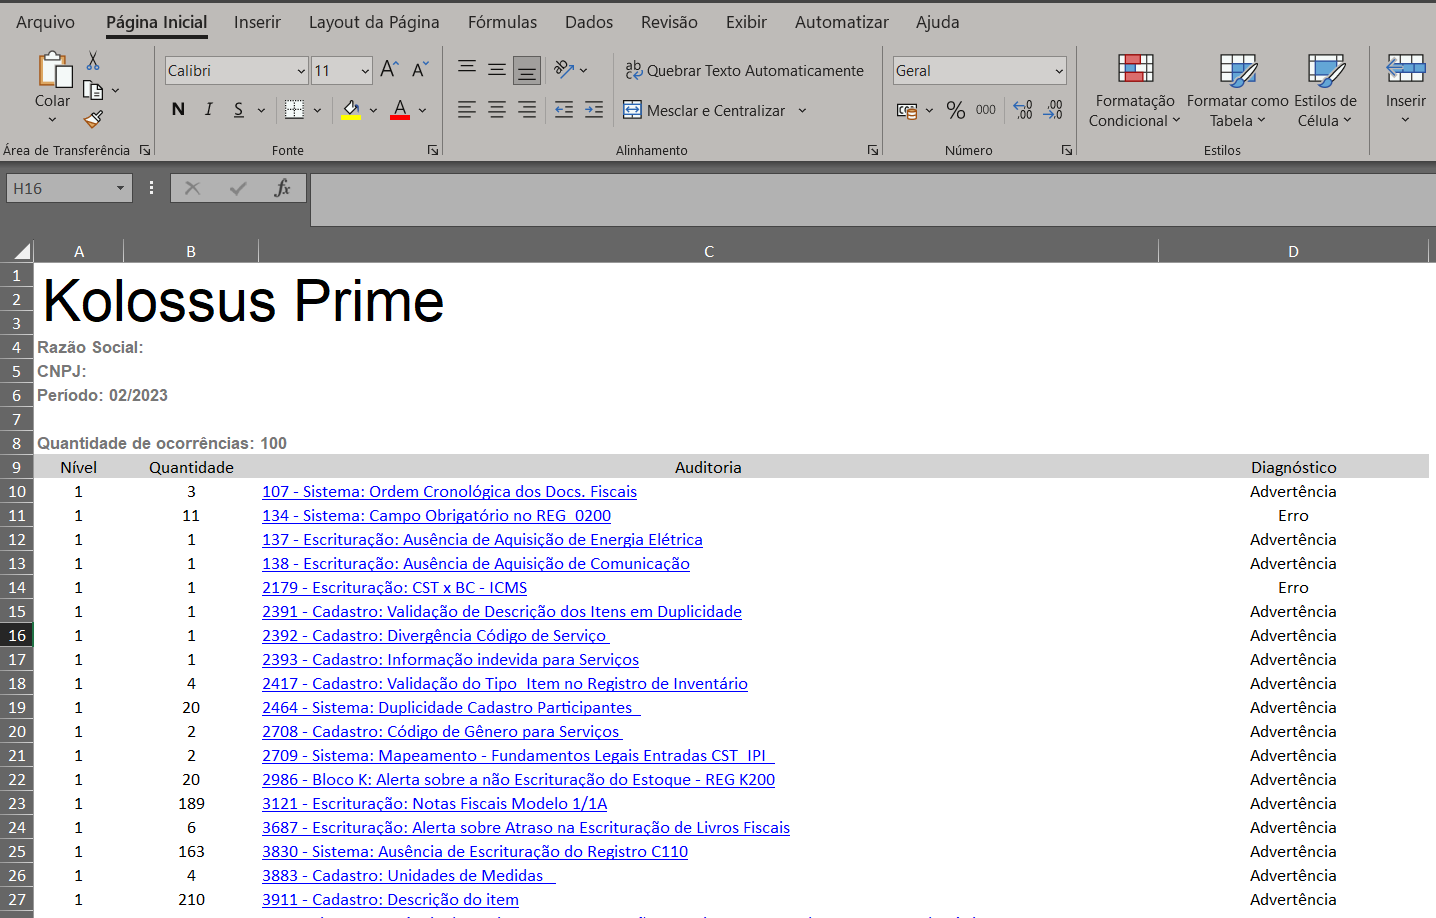
Task: Switch to the Dados tab
Action: coord(589,22)
